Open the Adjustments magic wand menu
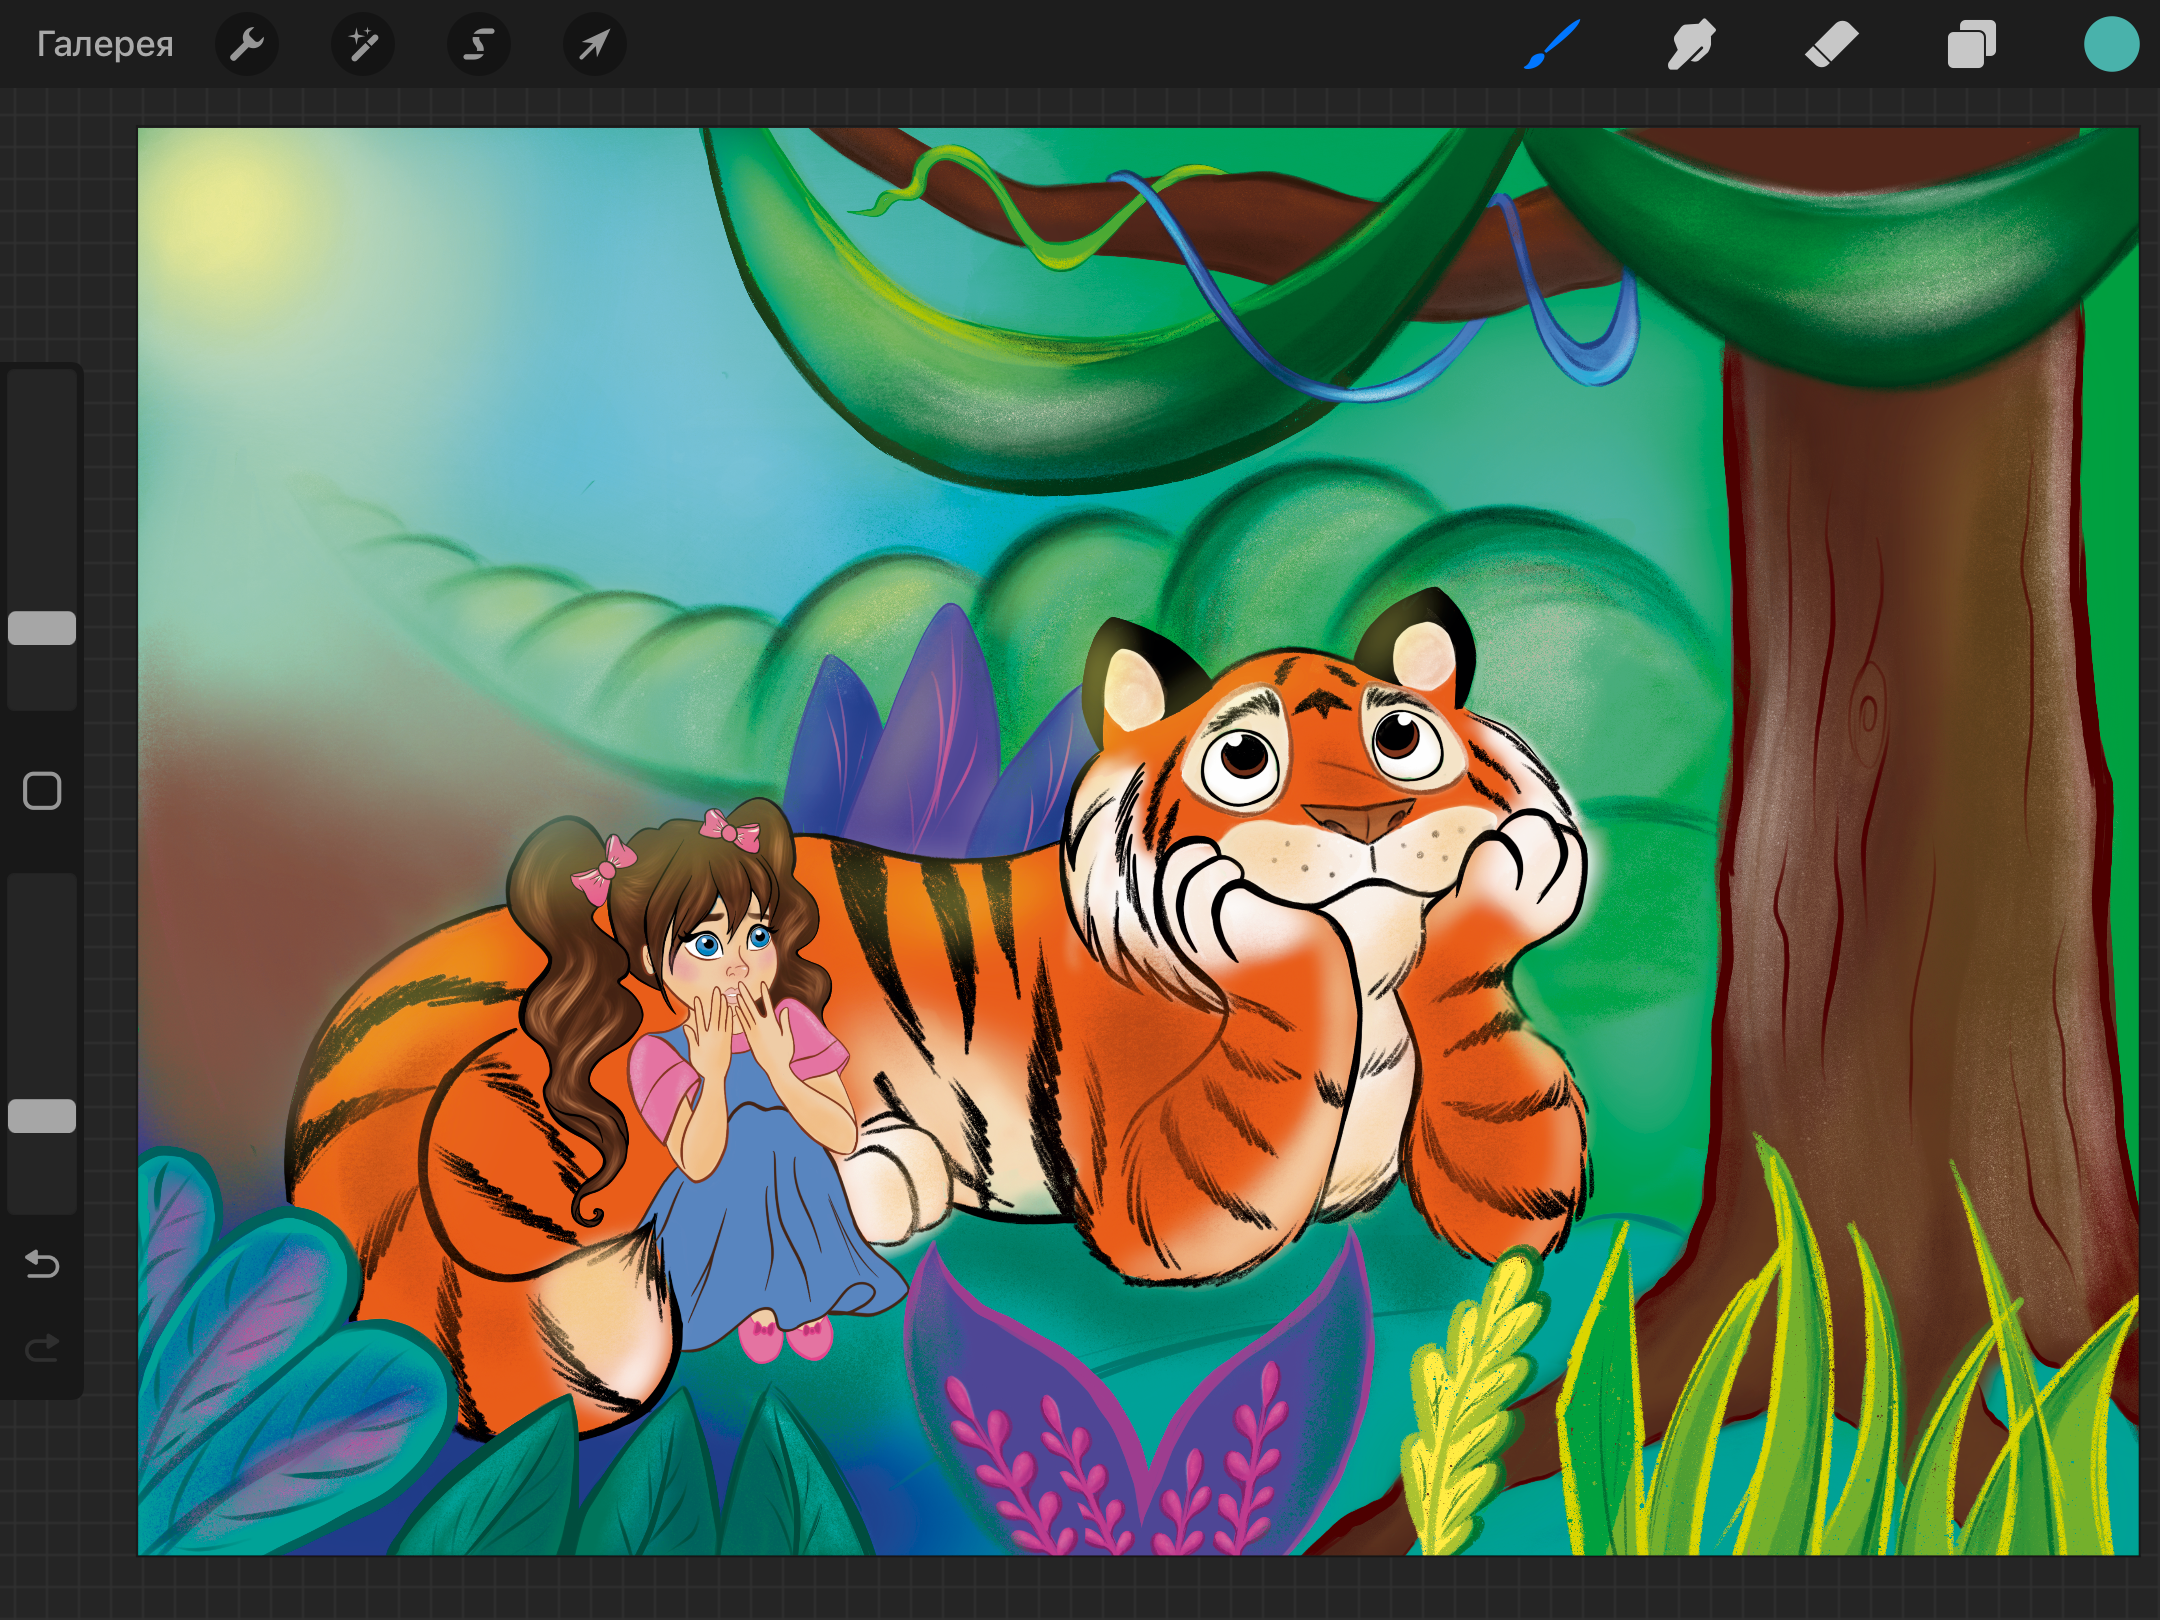Image resolution: width=2160 pixels, height=1620 pixels. coord(363,44)
